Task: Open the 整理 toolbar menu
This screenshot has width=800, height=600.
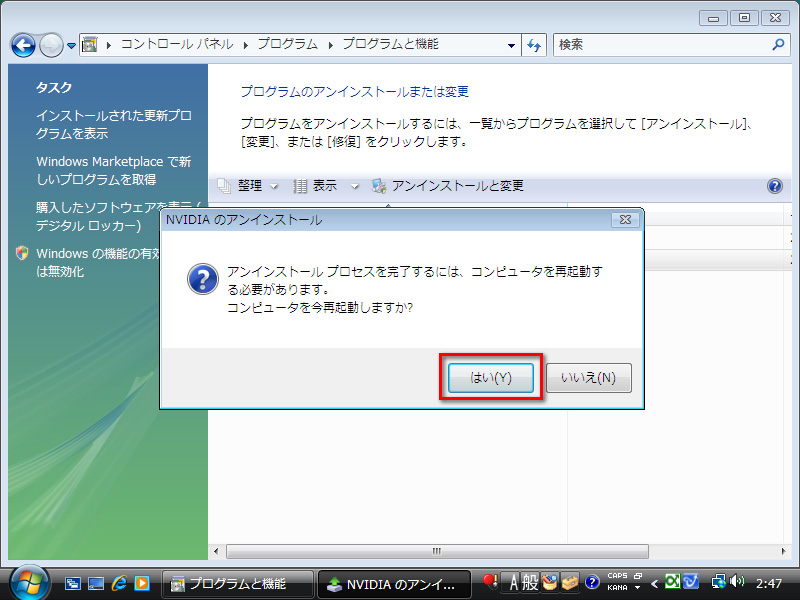Action: tap(248, 186)
